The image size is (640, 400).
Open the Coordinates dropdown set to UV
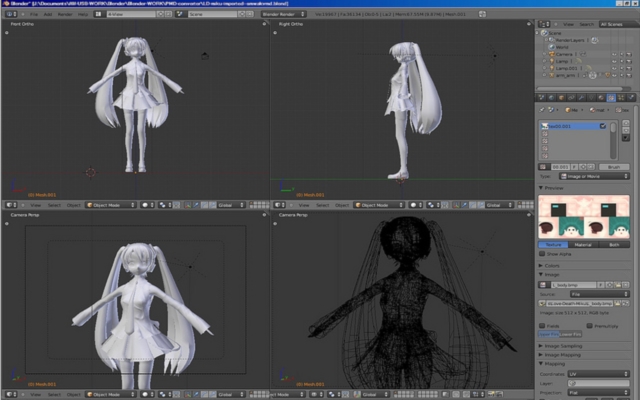[598, 374]
